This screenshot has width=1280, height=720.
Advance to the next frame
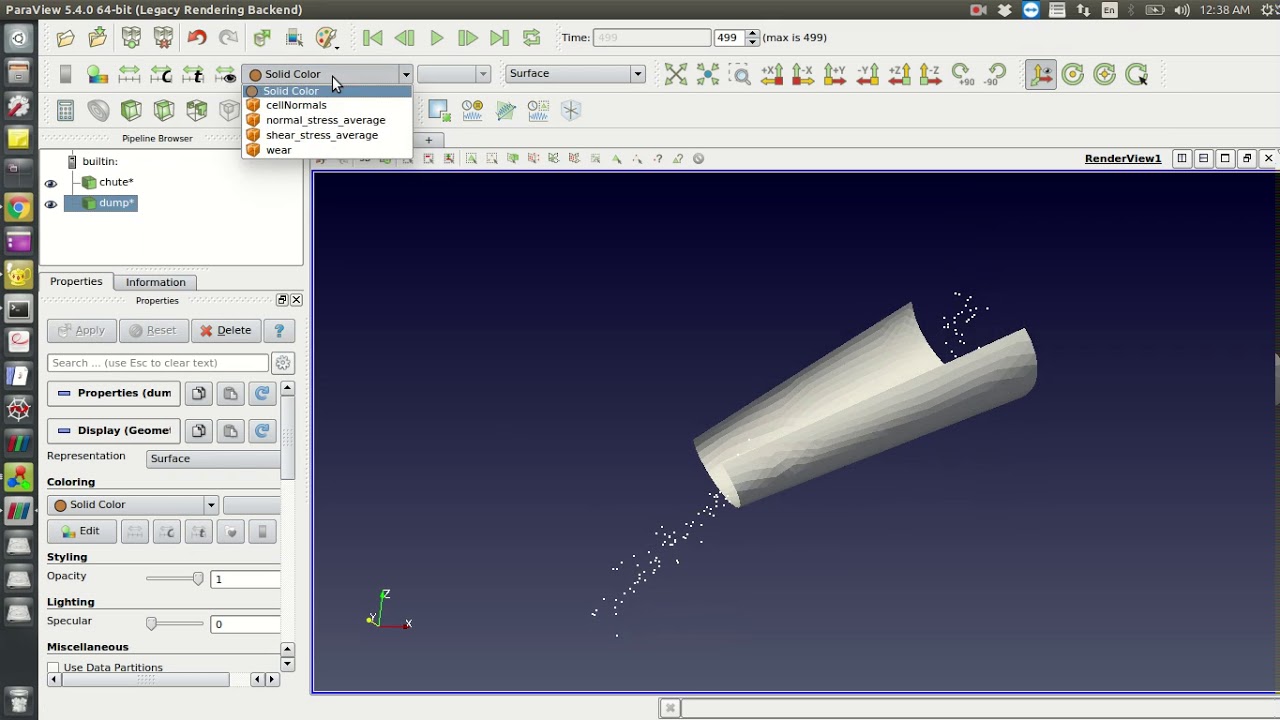point(468,38)
